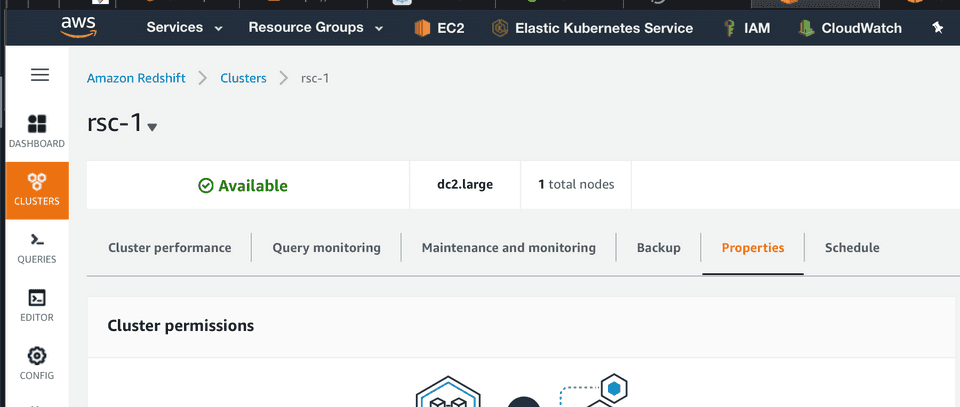Open the CloudWatch shortcut
The height and width of the screenshot is (407, 960).
coord(849,28)
